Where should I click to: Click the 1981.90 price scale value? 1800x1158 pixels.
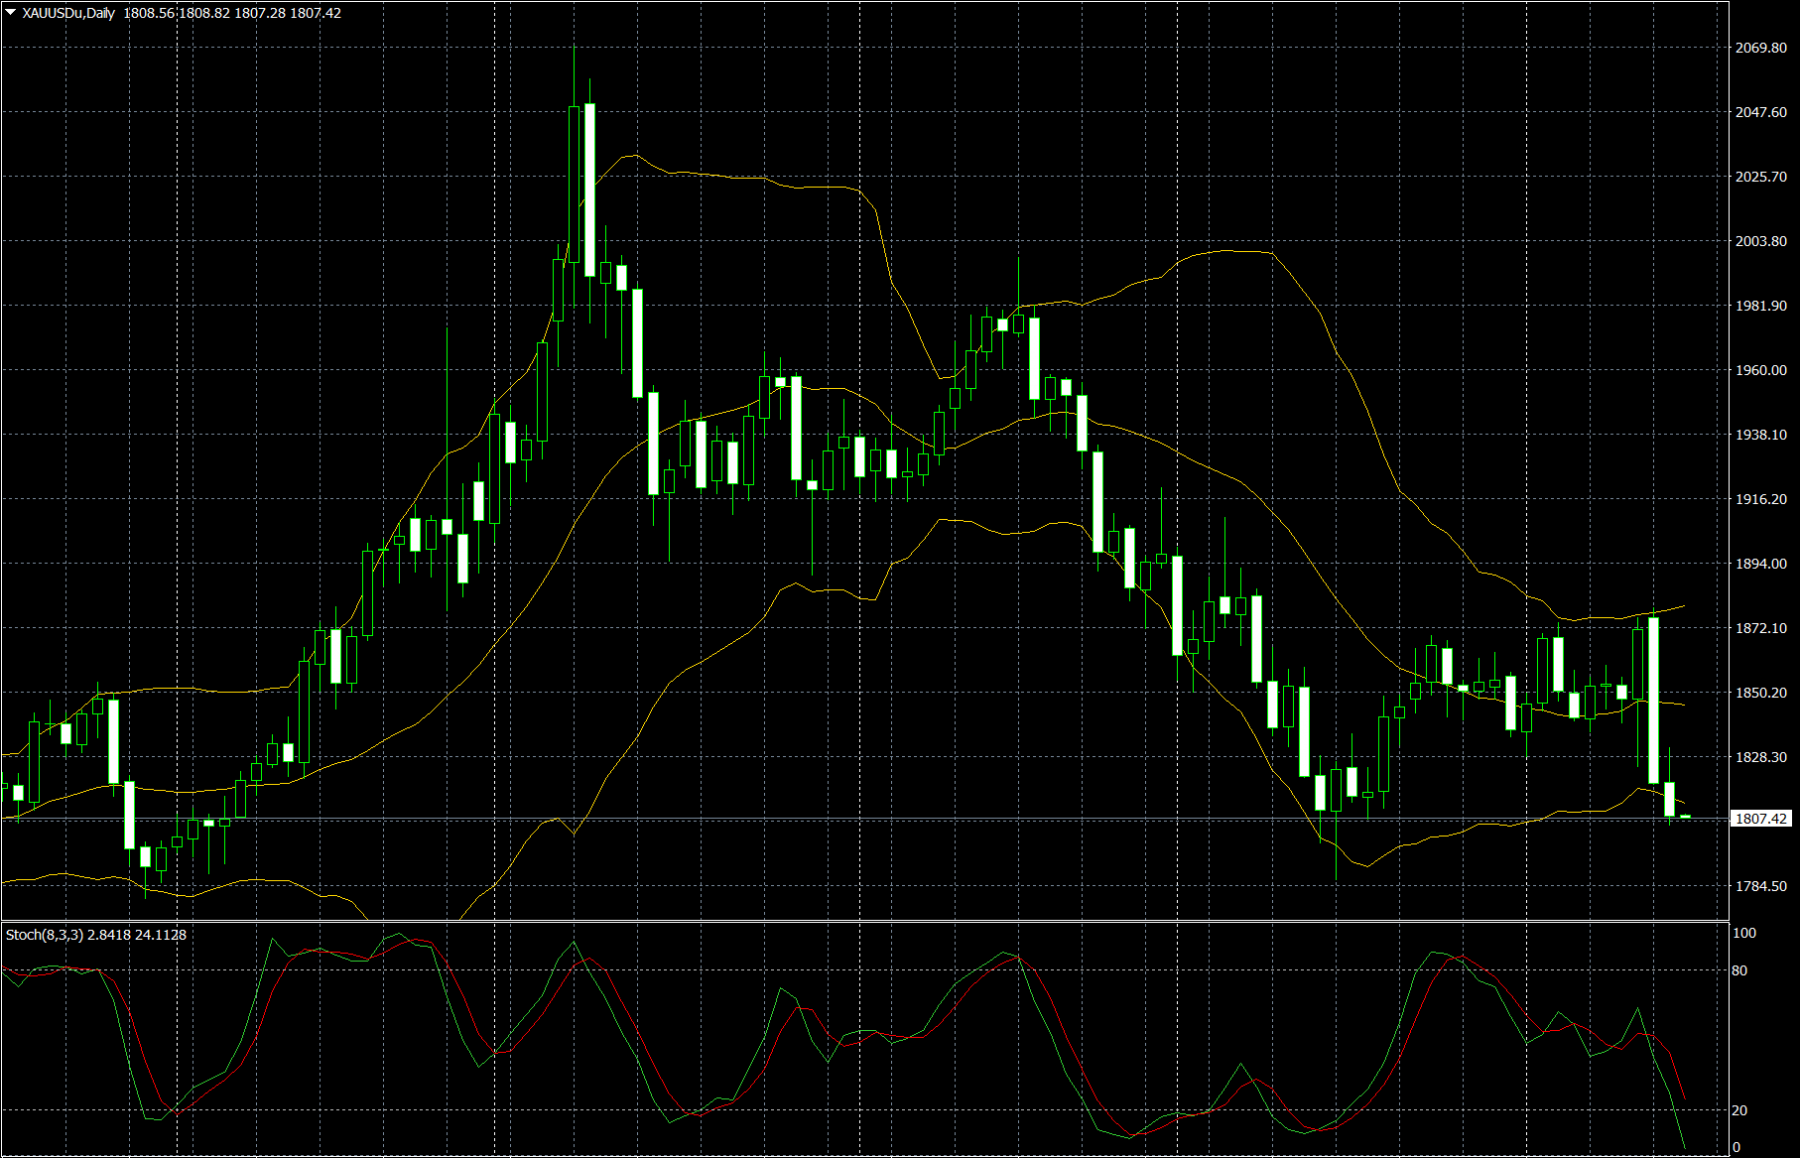pyautogui.click(x=1761, y=306)
